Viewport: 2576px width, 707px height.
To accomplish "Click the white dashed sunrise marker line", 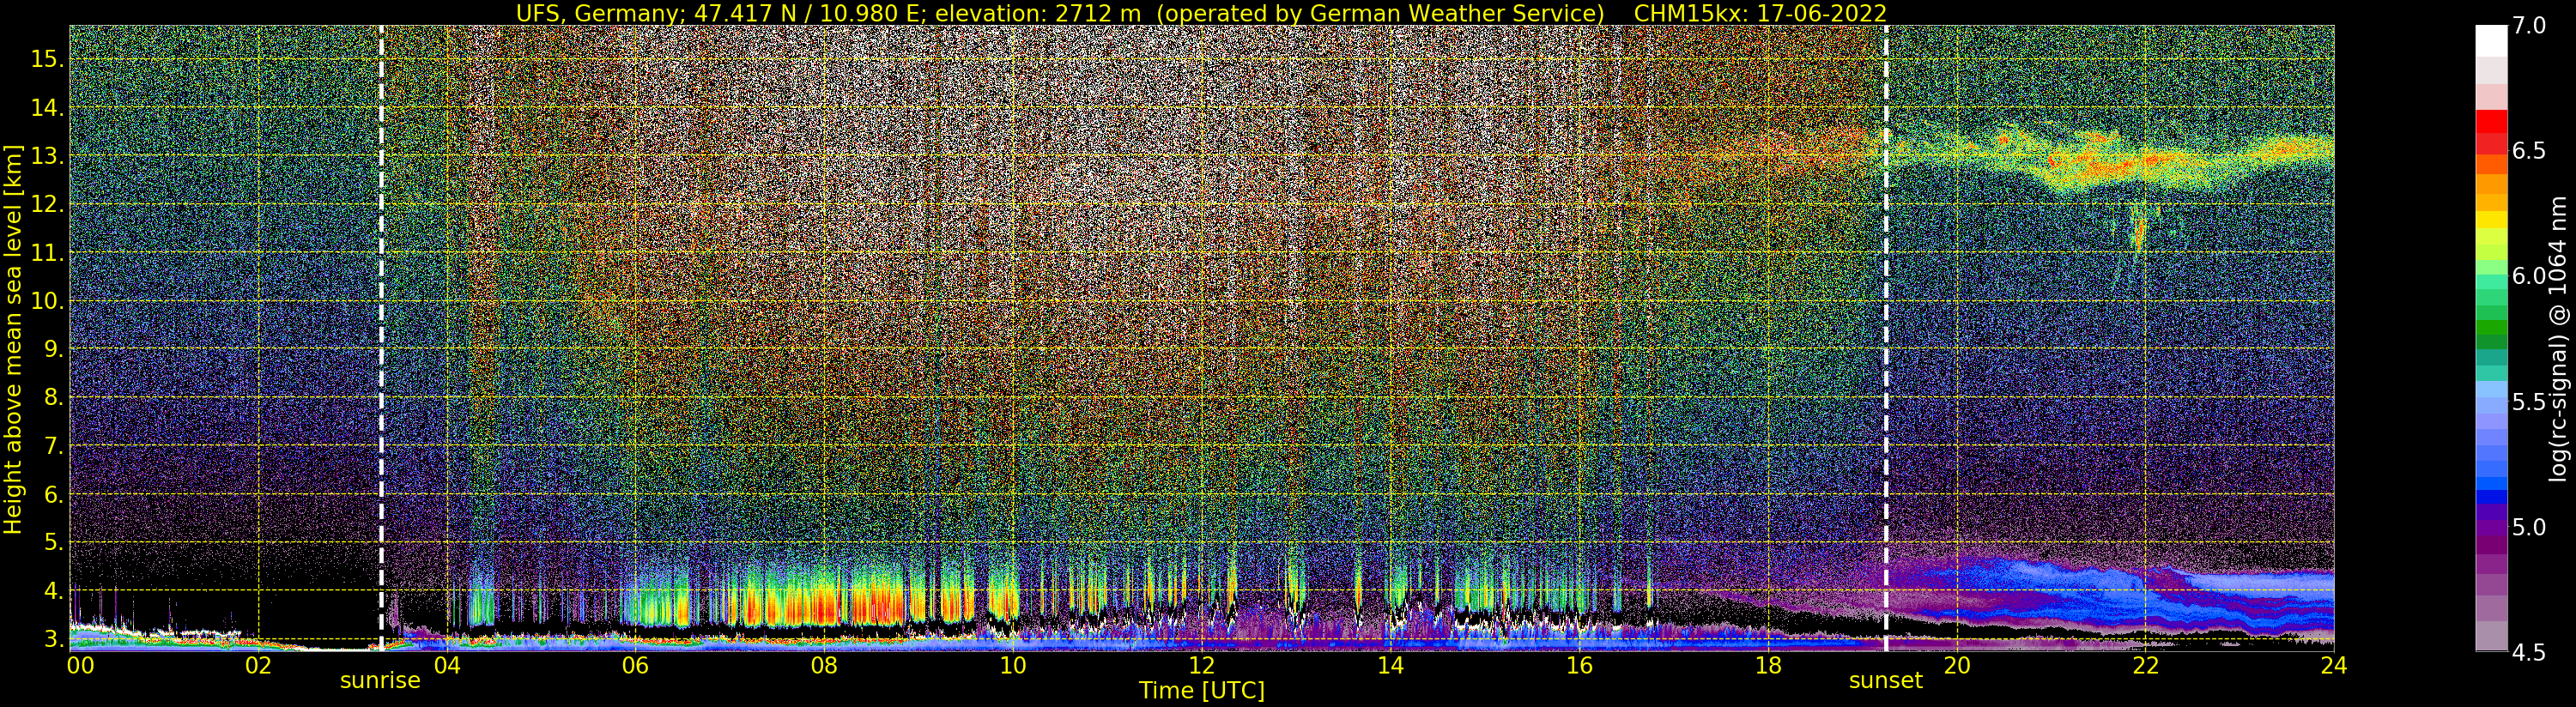I will 381,338.
